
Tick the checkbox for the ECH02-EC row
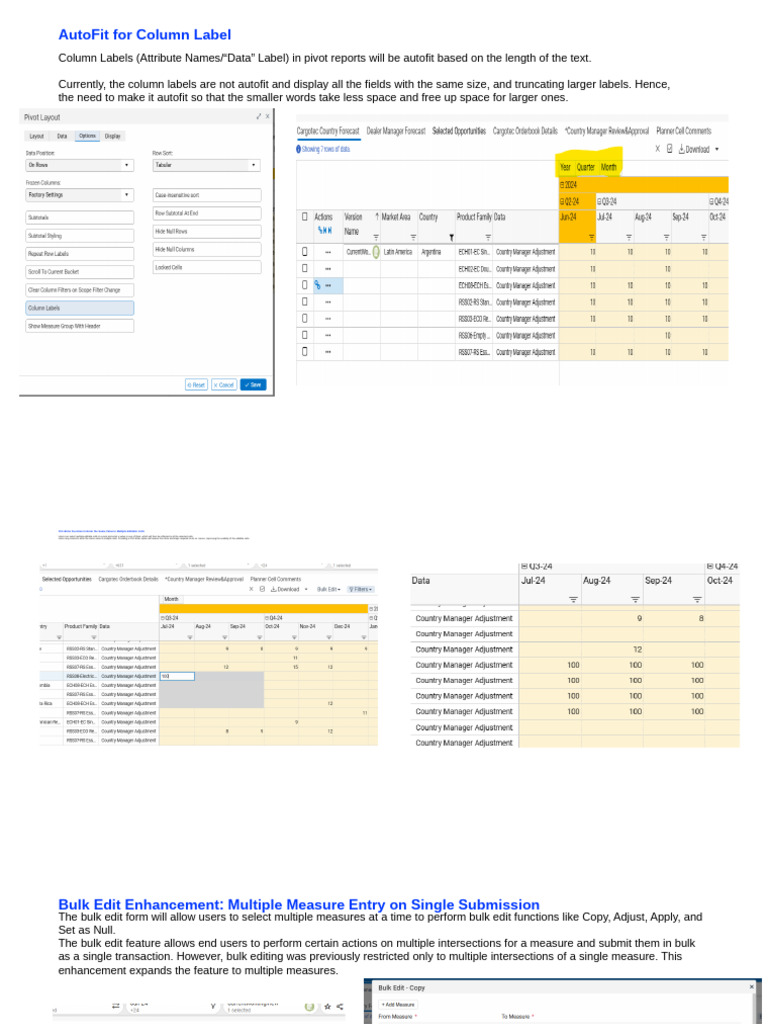[x=304, y=268]
